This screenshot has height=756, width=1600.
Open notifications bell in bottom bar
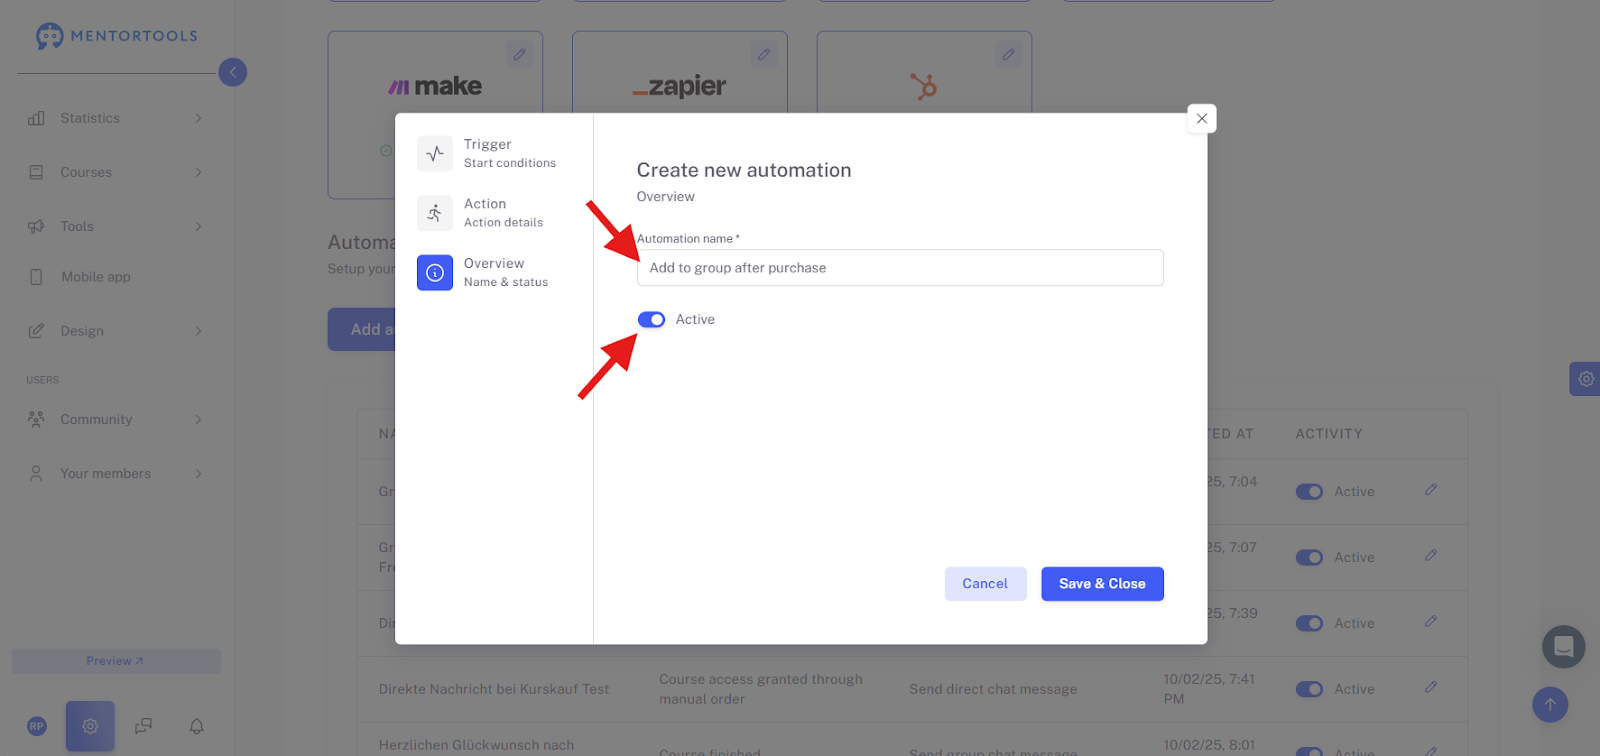[197, 726]
